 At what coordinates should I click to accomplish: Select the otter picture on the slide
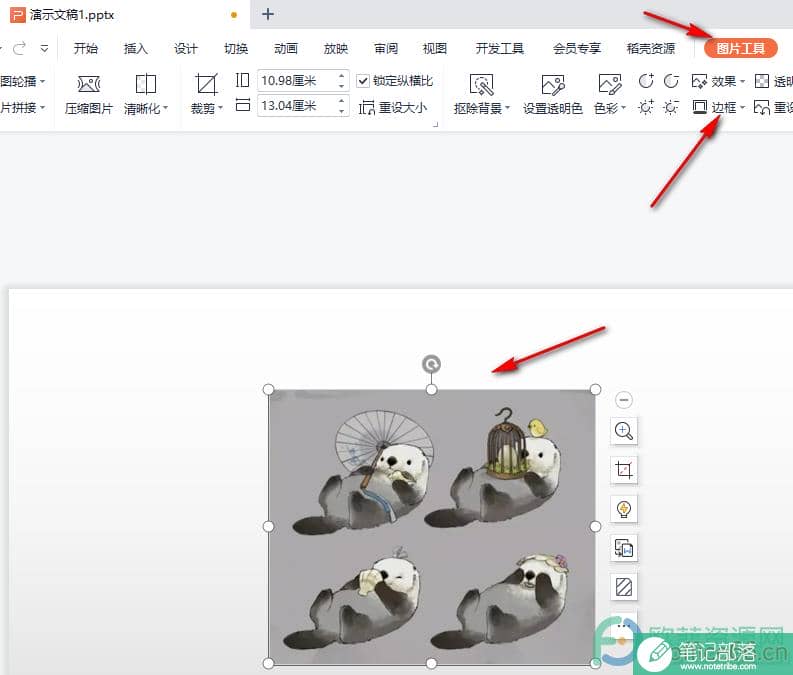(x=432, y=526)
